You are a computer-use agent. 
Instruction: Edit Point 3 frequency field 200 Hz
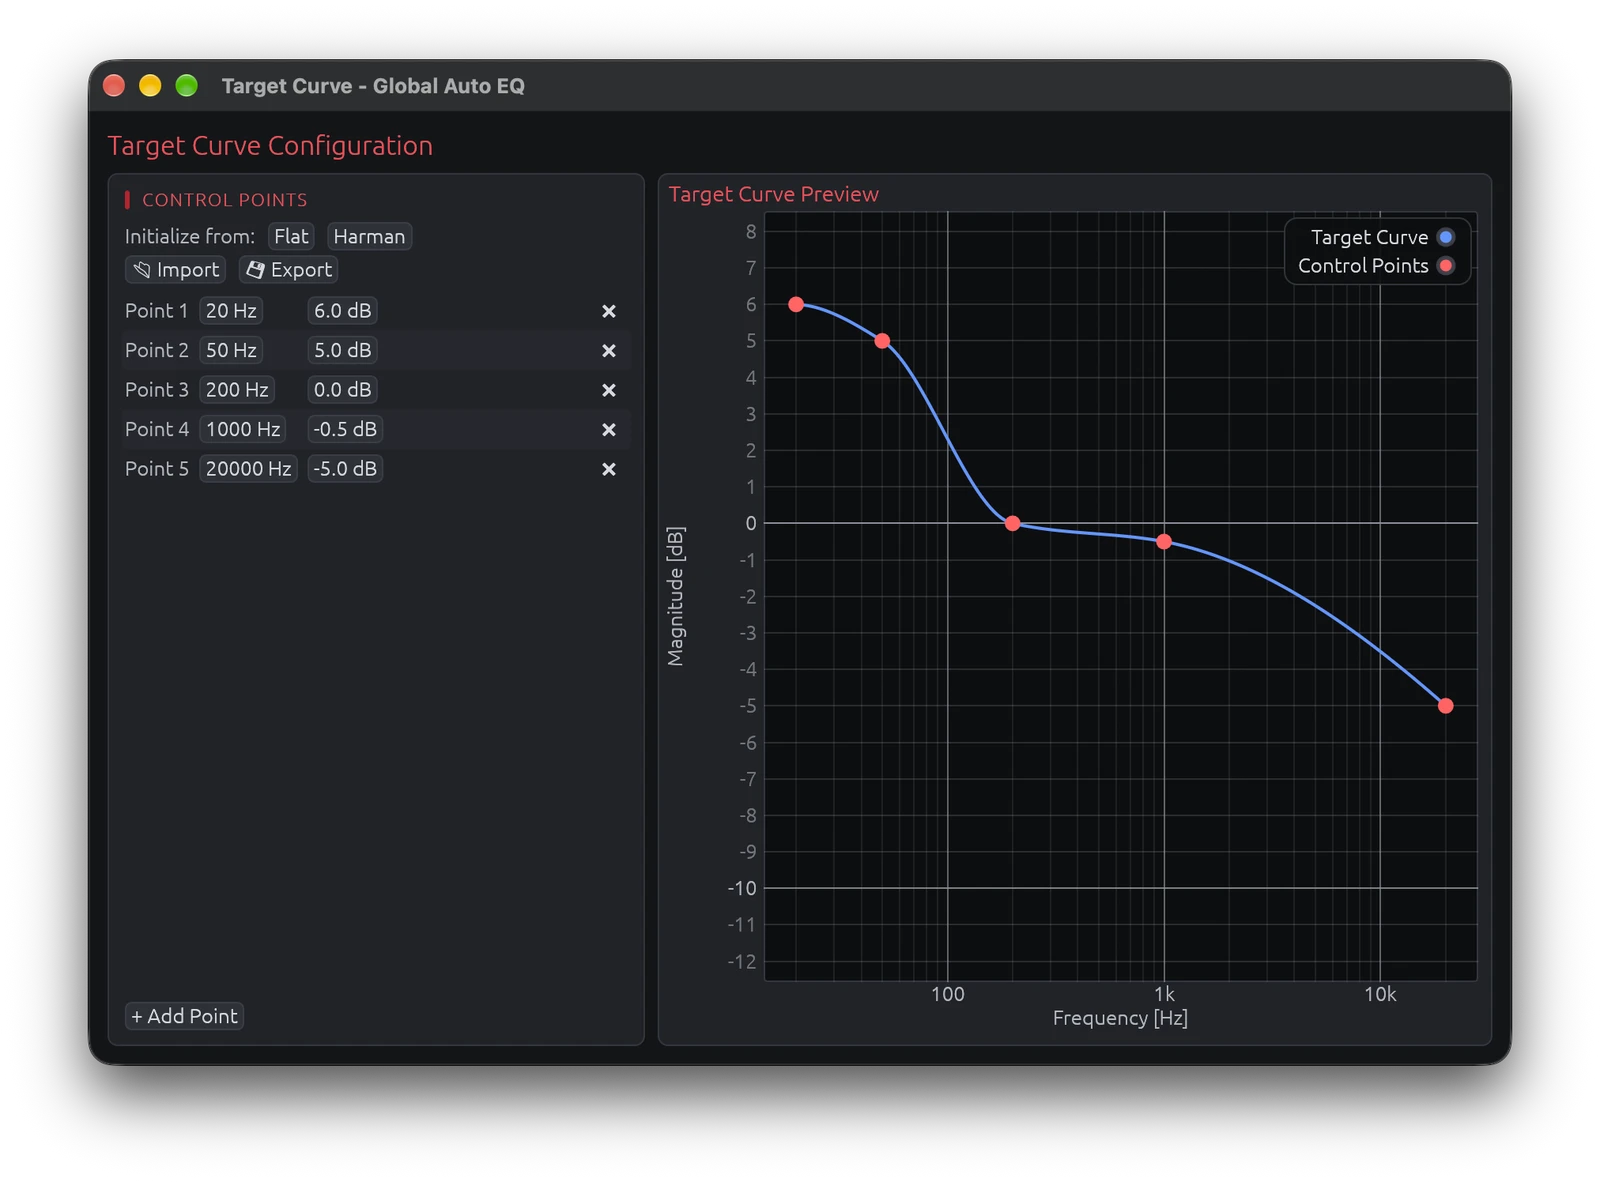tap(237, 390)
